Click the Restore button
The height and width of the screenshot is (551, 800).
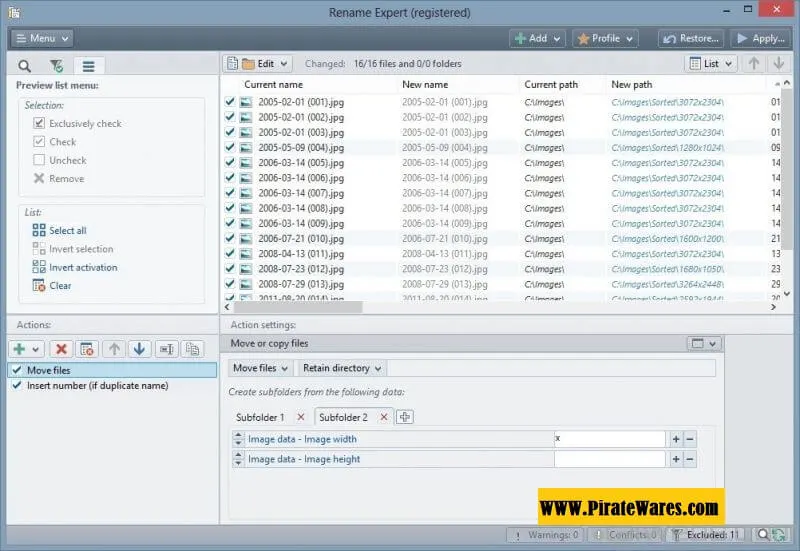pos(690,38)
